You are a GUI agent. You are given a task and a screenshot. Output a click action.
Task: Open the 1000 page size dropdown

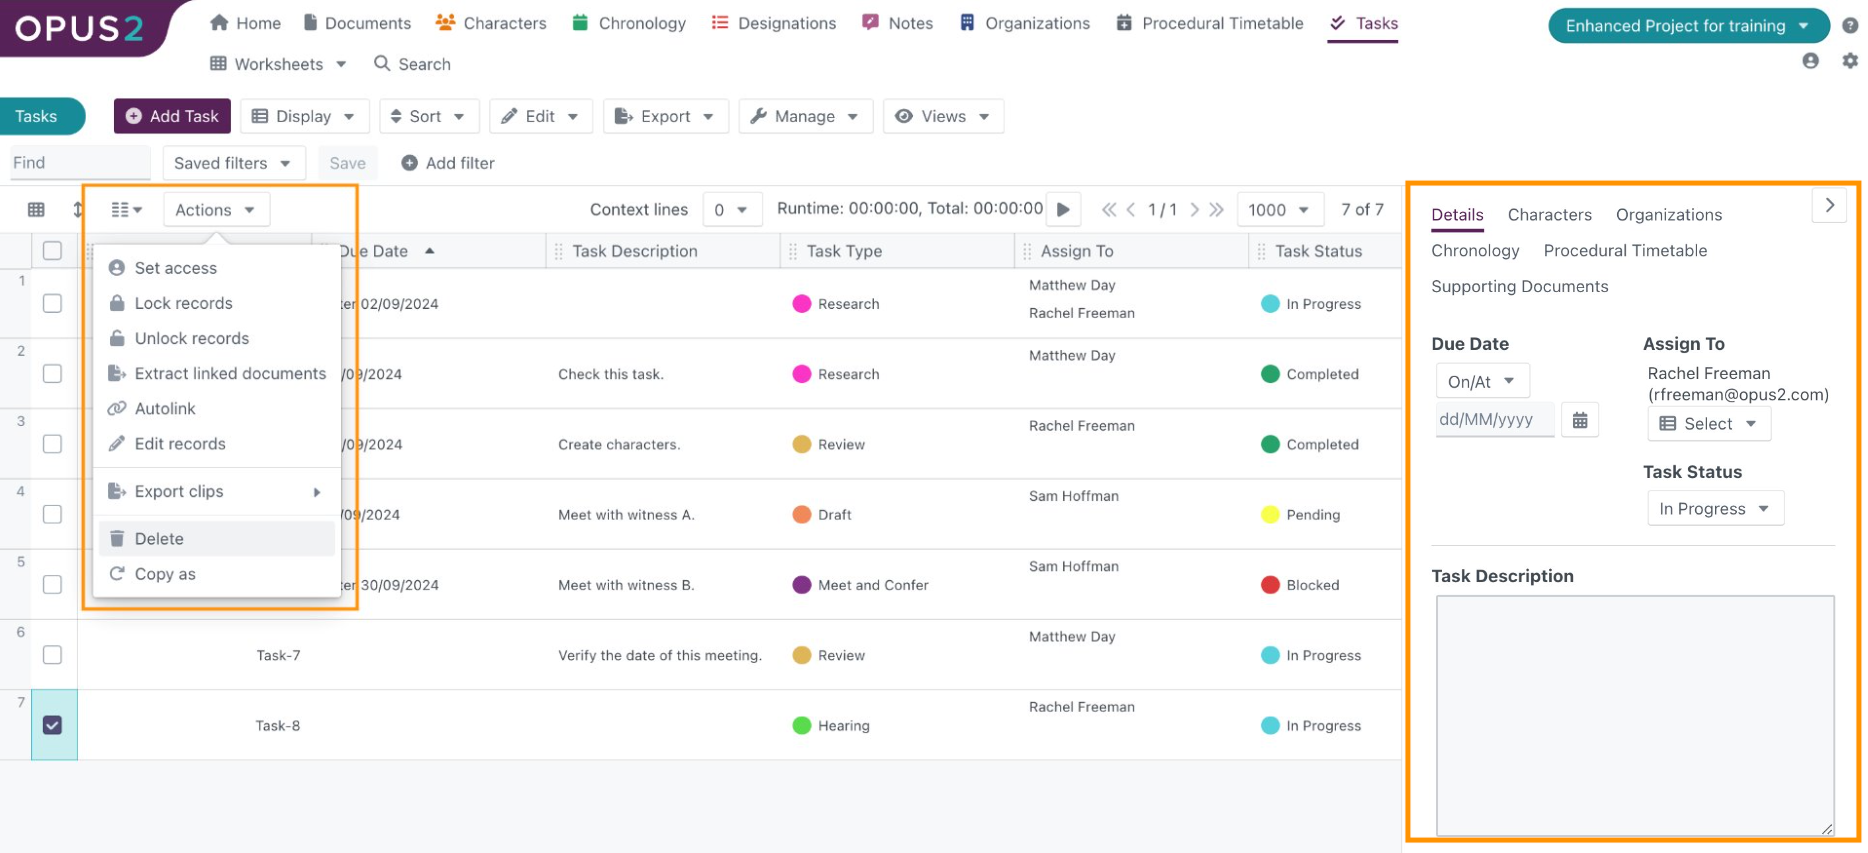pyautogui.click(x=1280, y=210)
